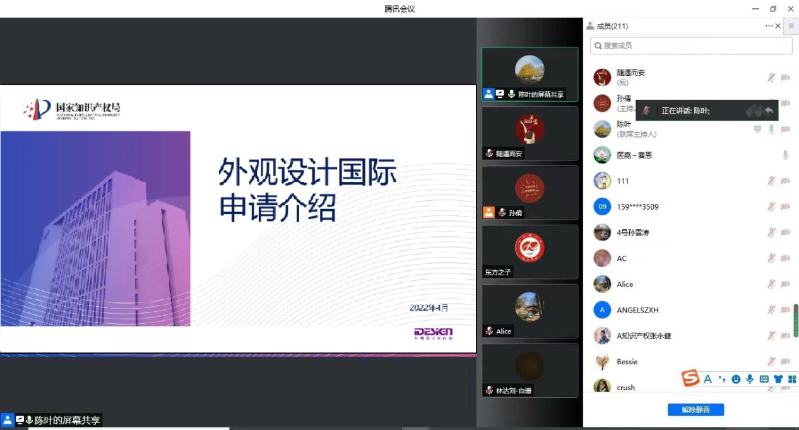Click 陈叶 avatar in member list

coord(602,129)
